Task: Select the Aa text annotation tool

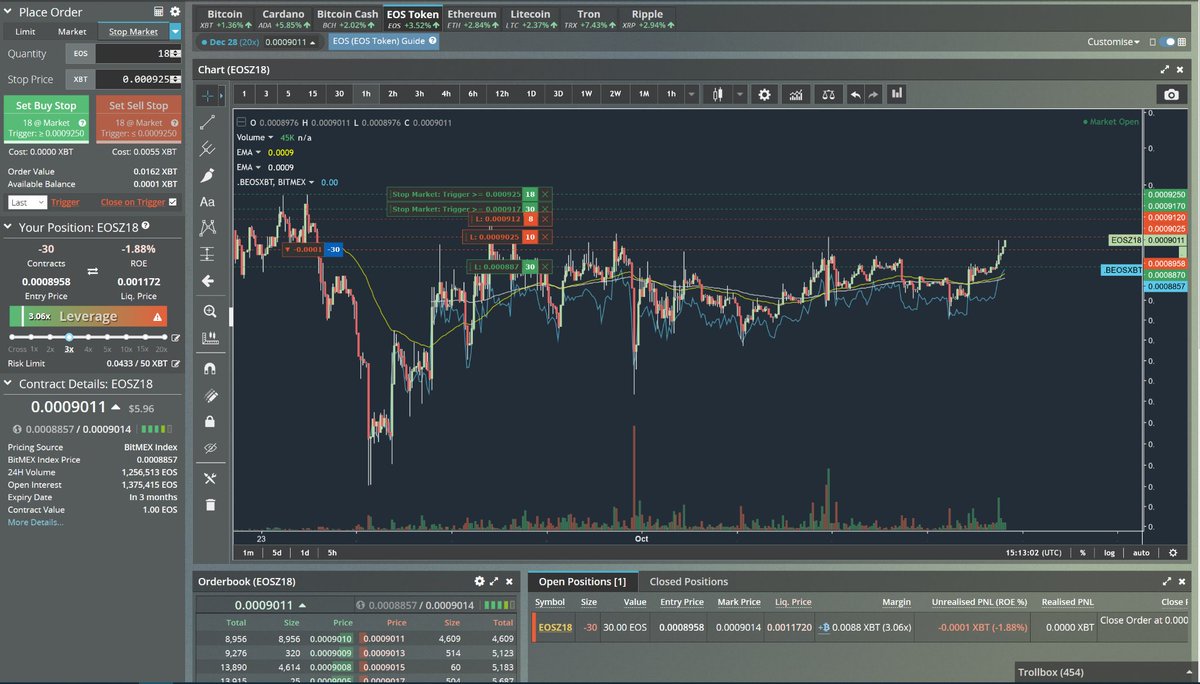Action: coord(208,201)
